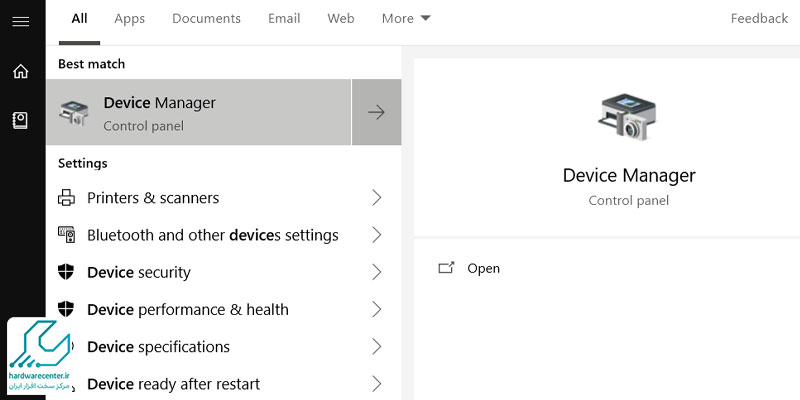Expand the Printers & scanners chevron
The image size is (800, 400).
point(376,198)
